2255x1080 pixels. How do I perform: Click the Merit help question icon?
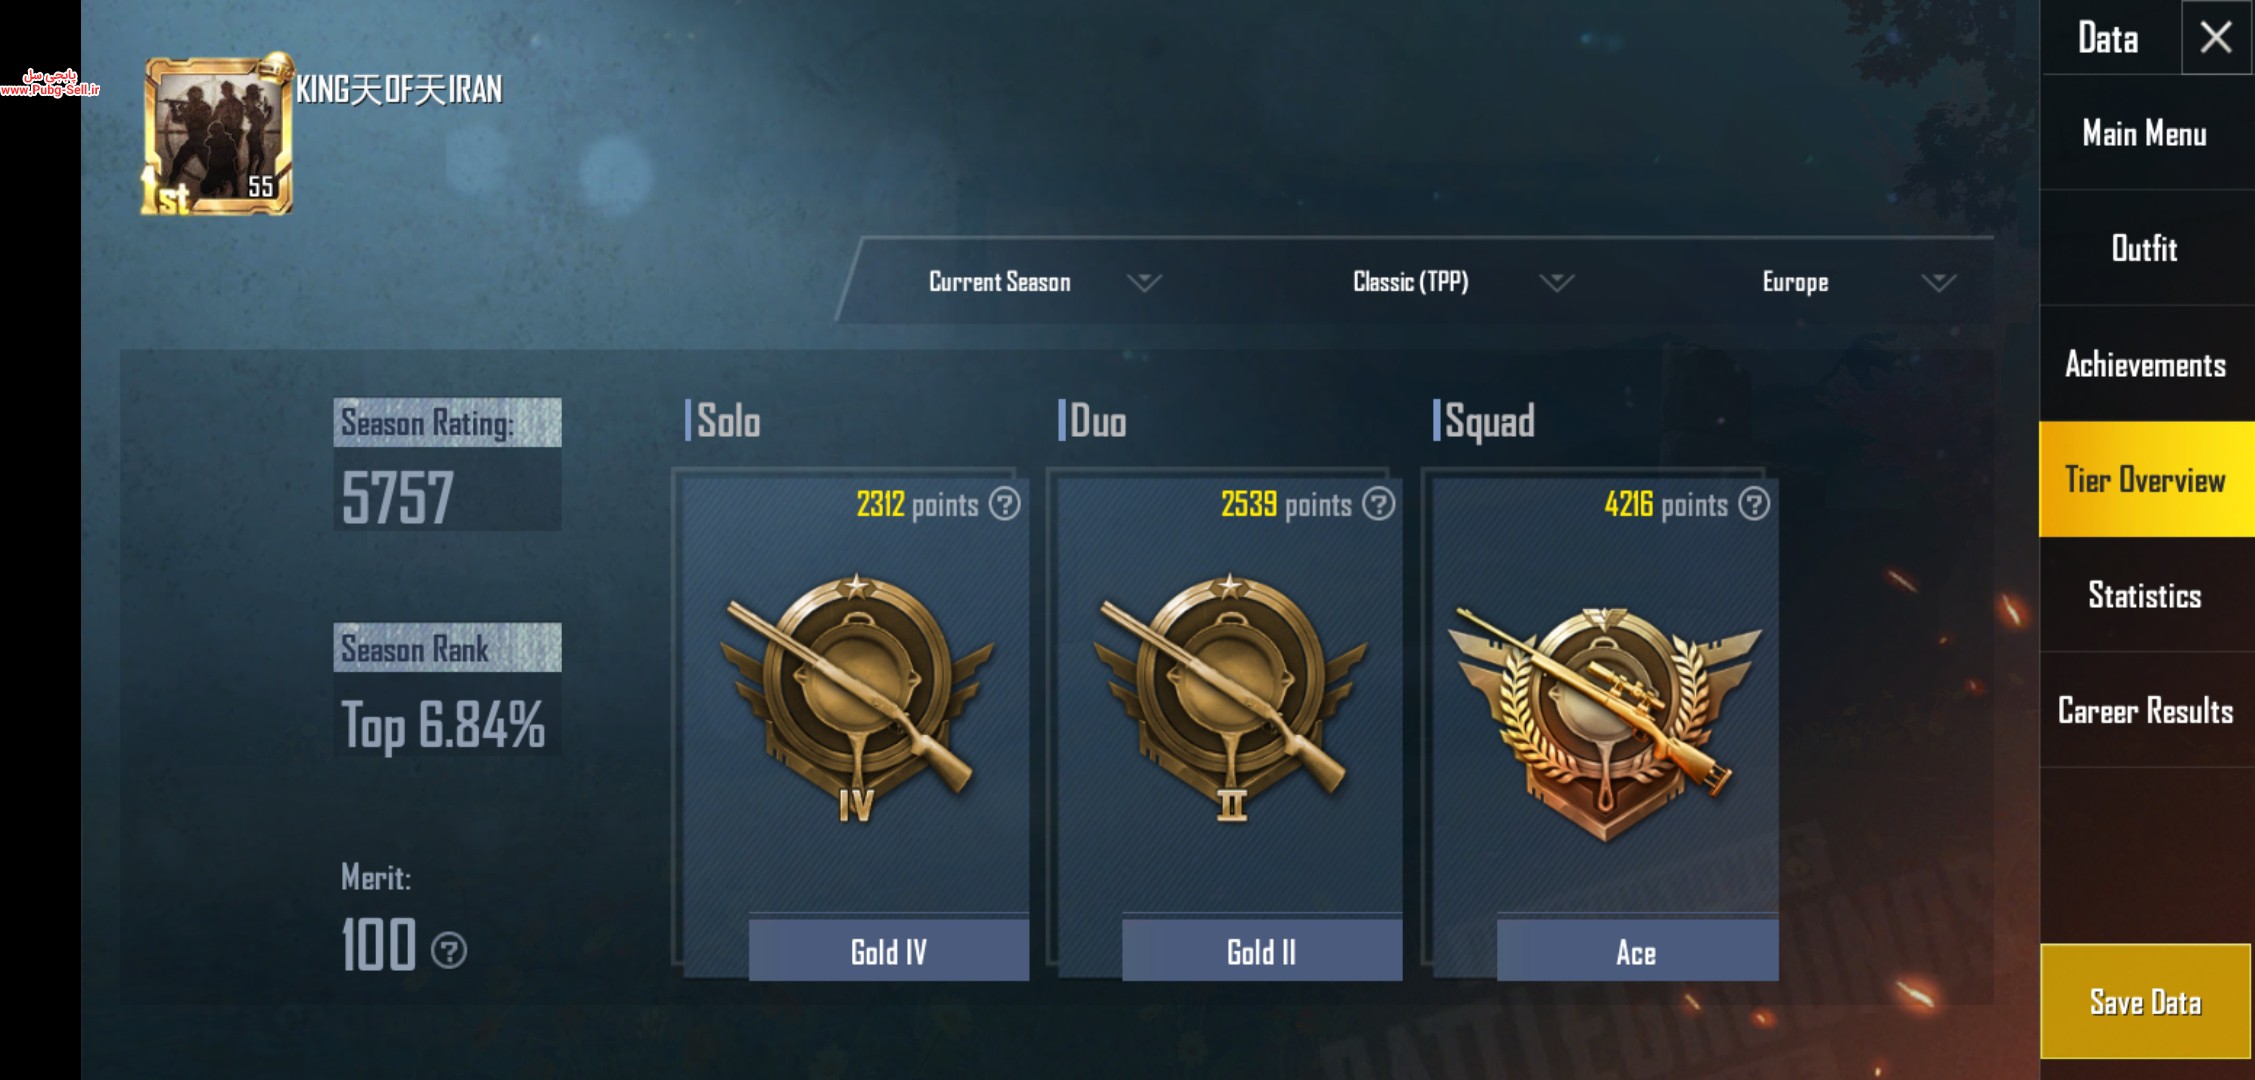click(448, 950)
